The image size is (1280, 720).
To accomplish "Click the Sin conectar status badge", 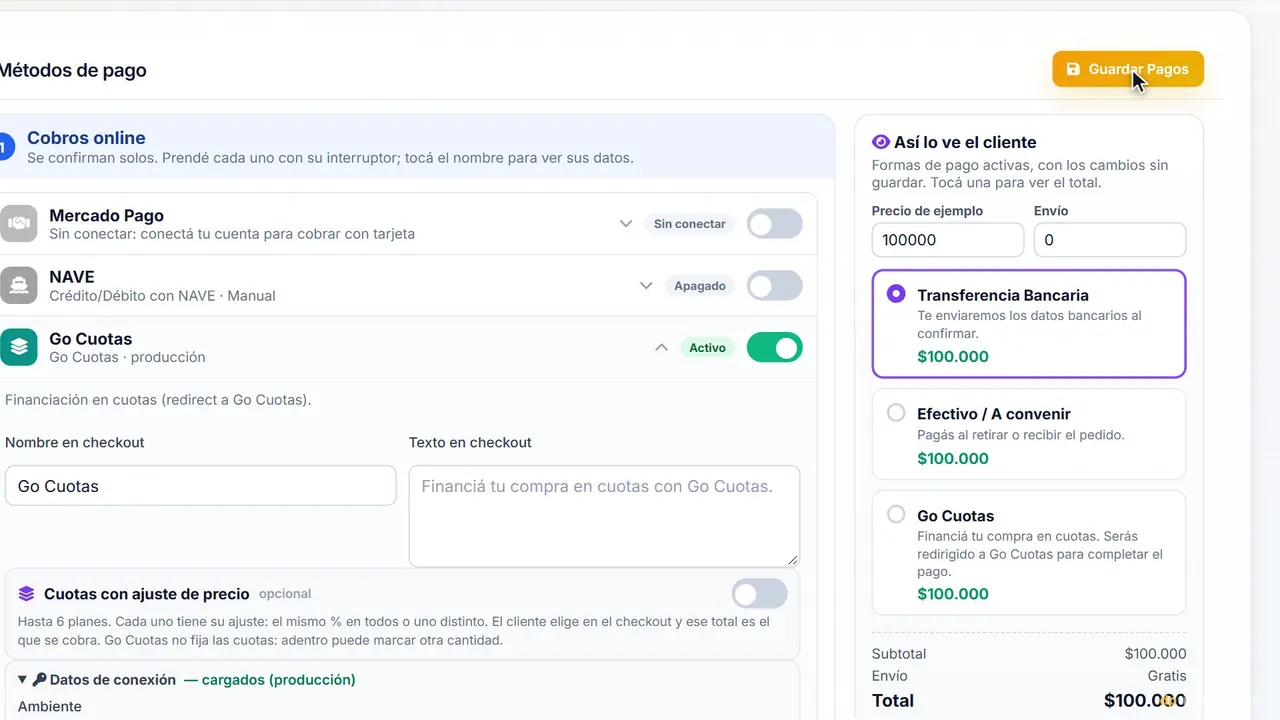I will coord(690,224).
